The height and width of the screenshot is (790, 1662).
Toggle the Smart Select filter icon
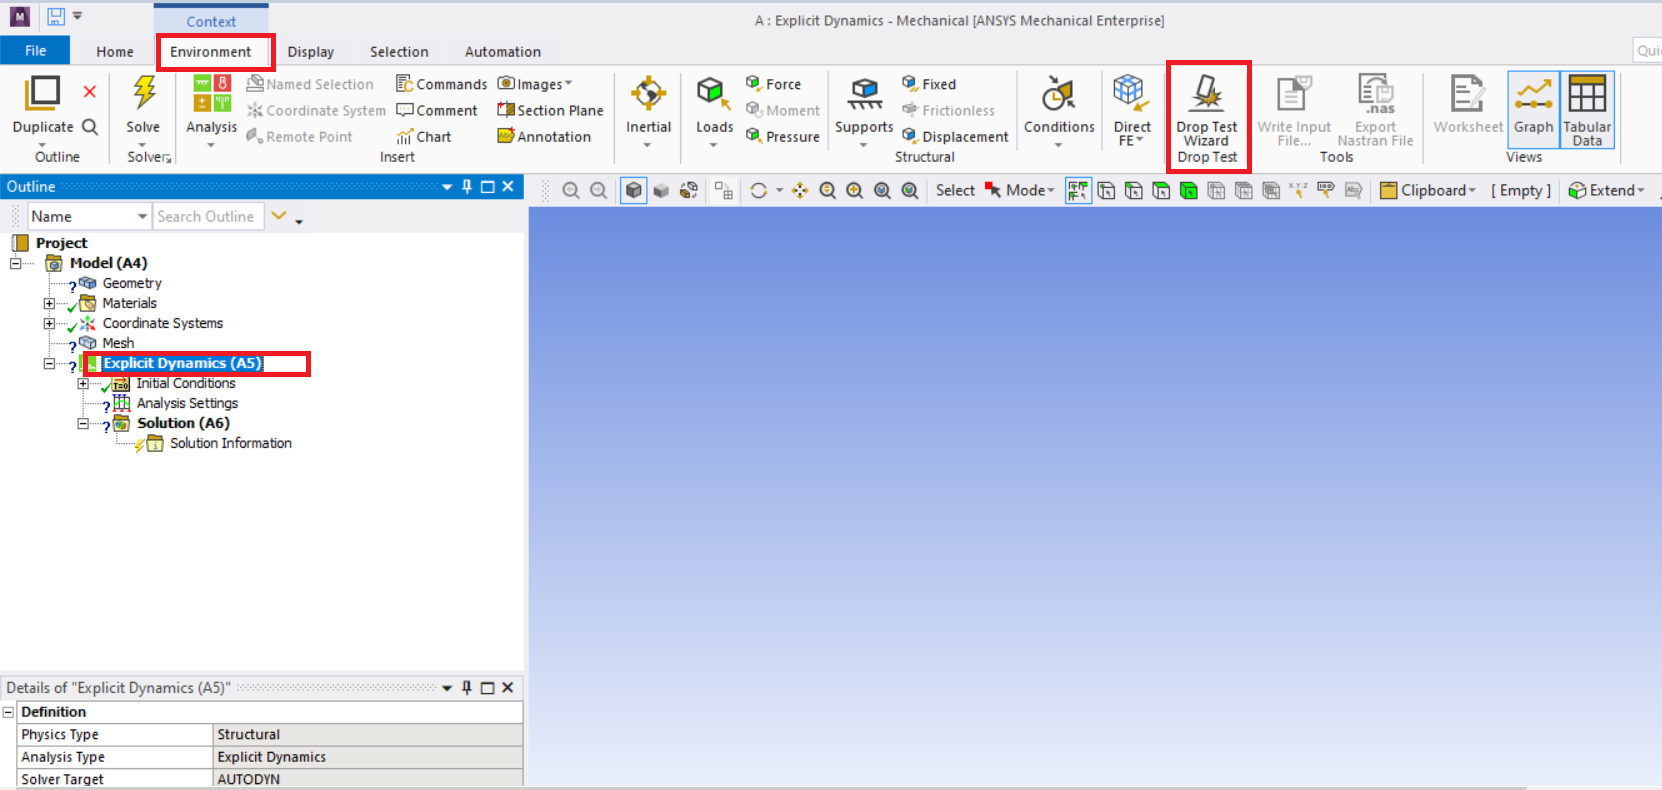point(1078,190)
